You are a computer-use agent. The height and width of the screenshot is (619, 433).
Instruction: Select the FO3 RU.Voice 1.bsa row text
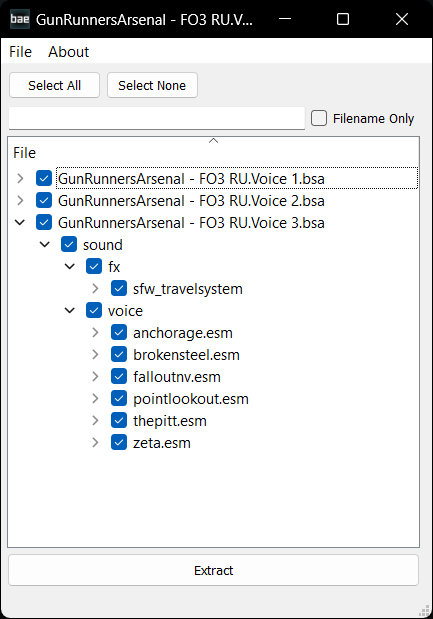(191, 179)
